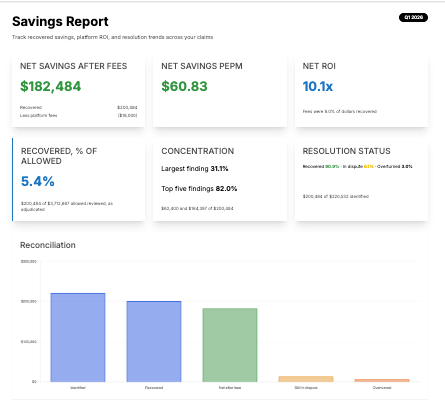Click the Still in dispute bar
Screen dimensions: 445x400
[x=306, y=379]
